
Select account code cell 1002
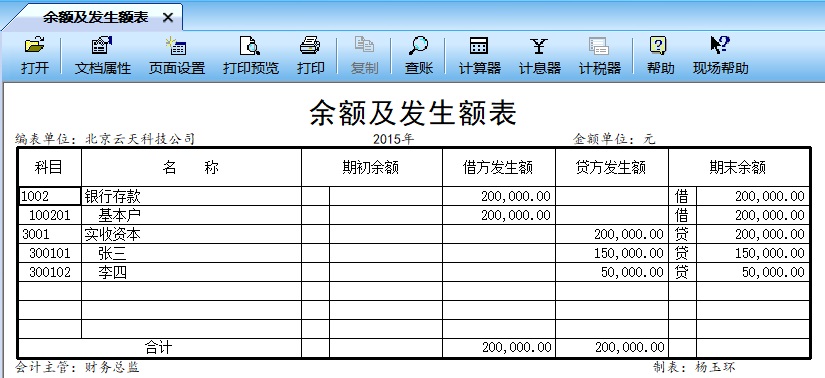(50, 196)
